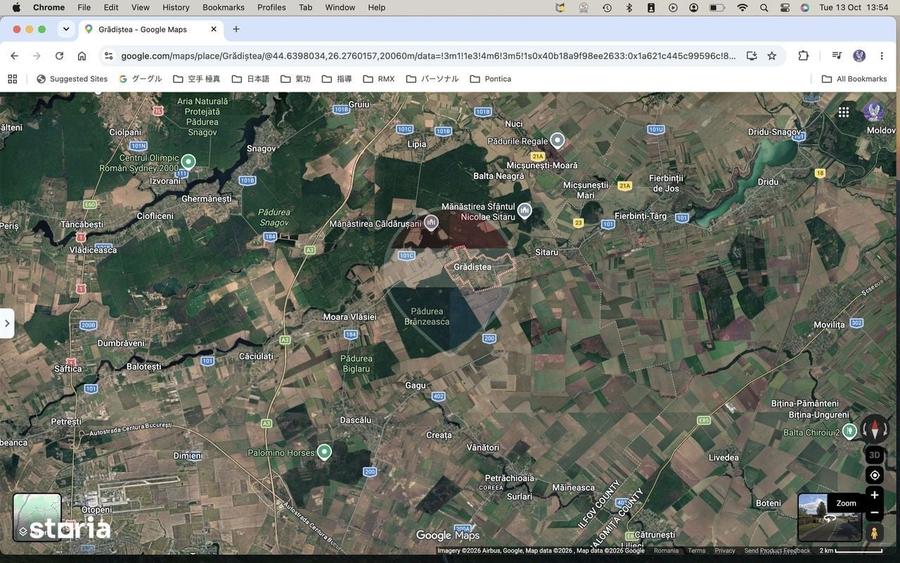Open the File menu
This screenshot has height=563, width=900.
pos(84,7)
